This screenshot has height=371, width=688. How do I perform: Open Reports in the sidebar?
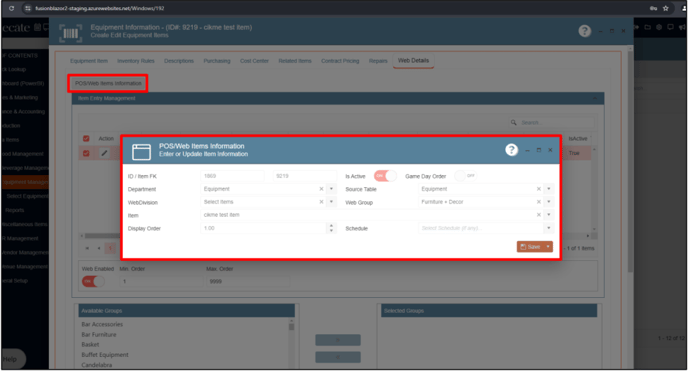[x=14, y=210]
